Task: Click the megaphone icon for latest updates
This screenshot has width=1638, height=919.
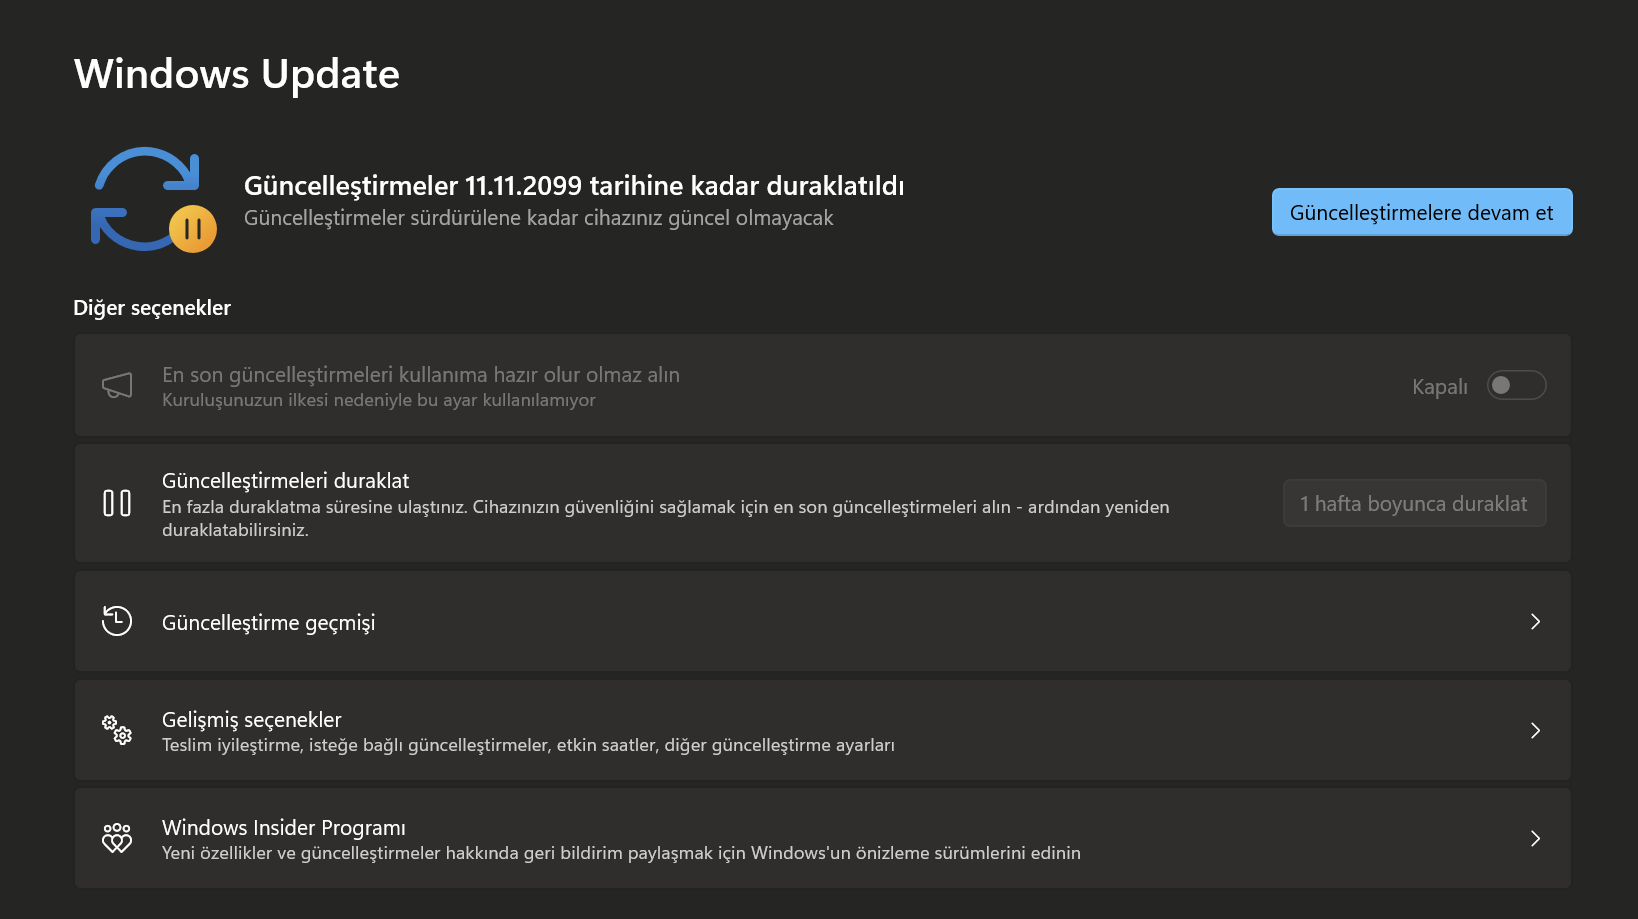Action: pyautogui.click(x=117, y=386)
